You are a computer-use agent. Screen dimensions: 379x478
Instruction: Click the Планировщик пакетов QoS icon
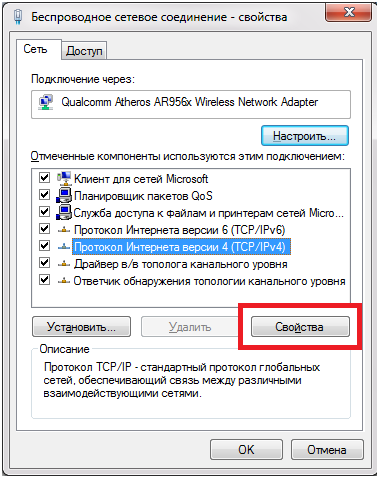64,195
